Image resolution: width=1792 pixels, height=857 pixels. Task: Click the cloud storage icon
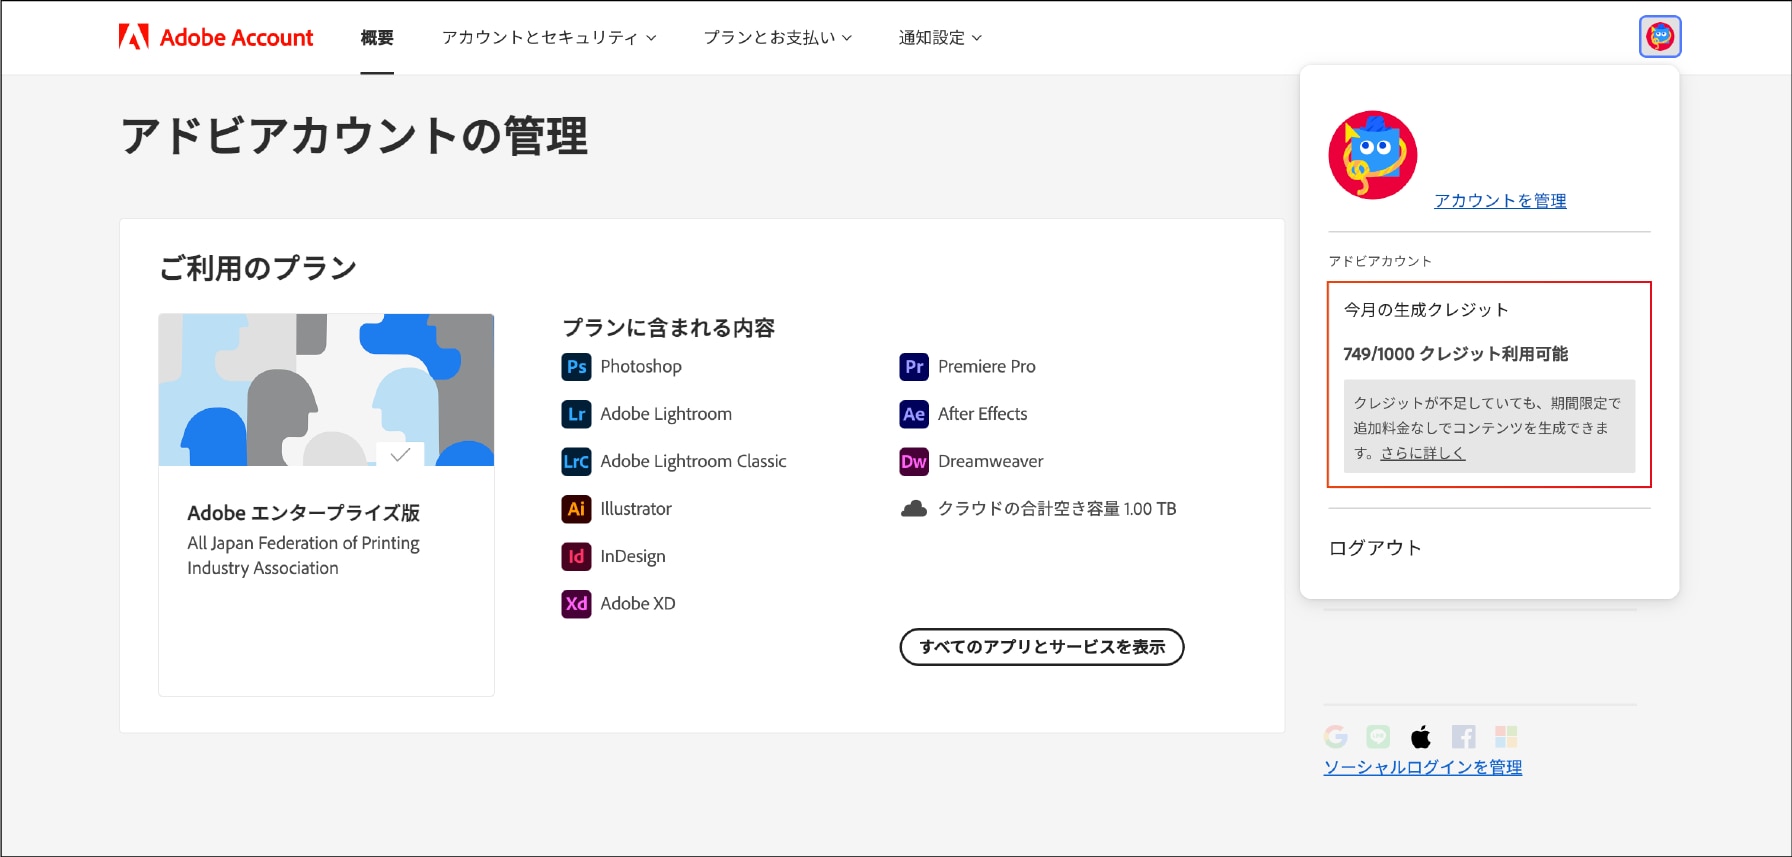914,509
